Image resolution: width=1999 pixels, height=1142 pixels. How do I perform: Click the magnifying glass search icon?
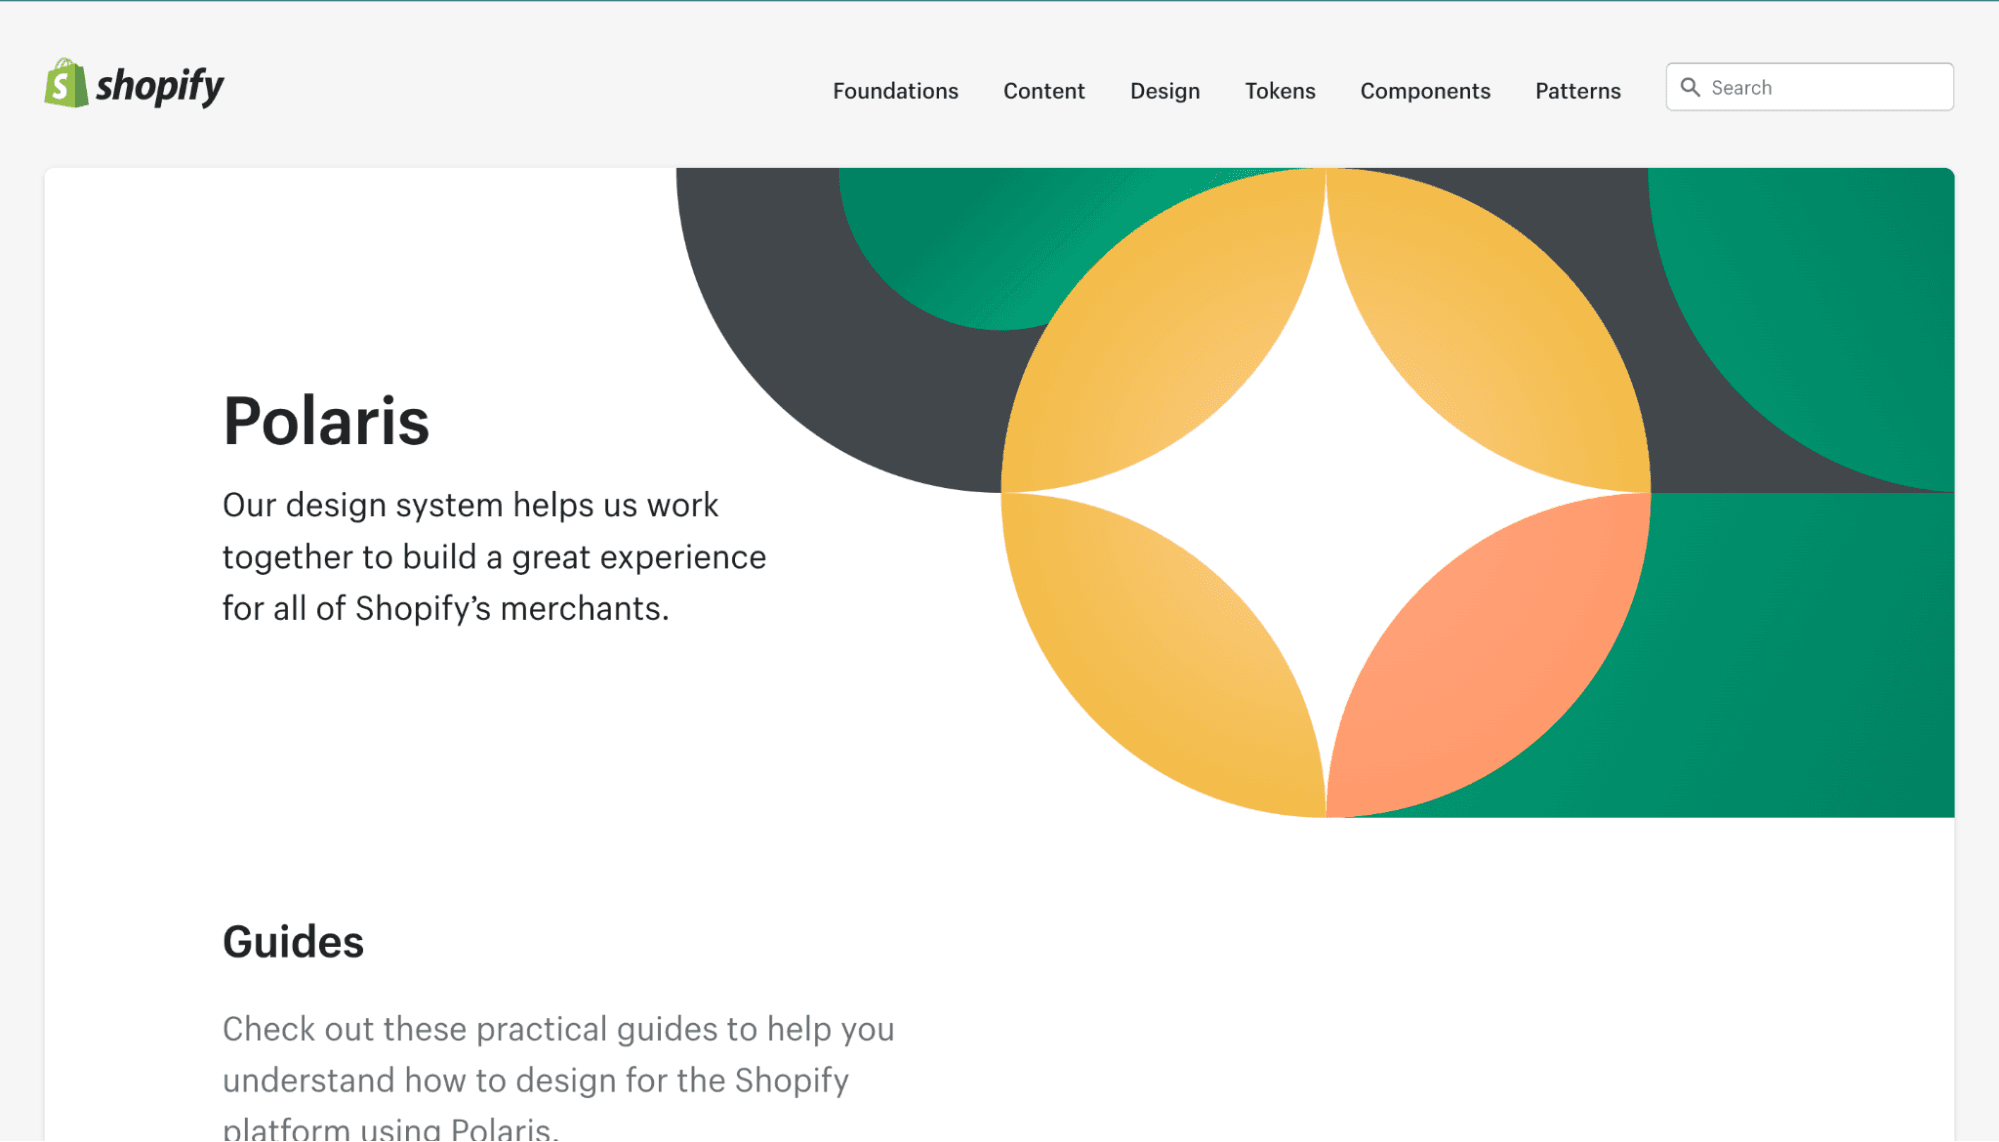[x=1690, y=88]
